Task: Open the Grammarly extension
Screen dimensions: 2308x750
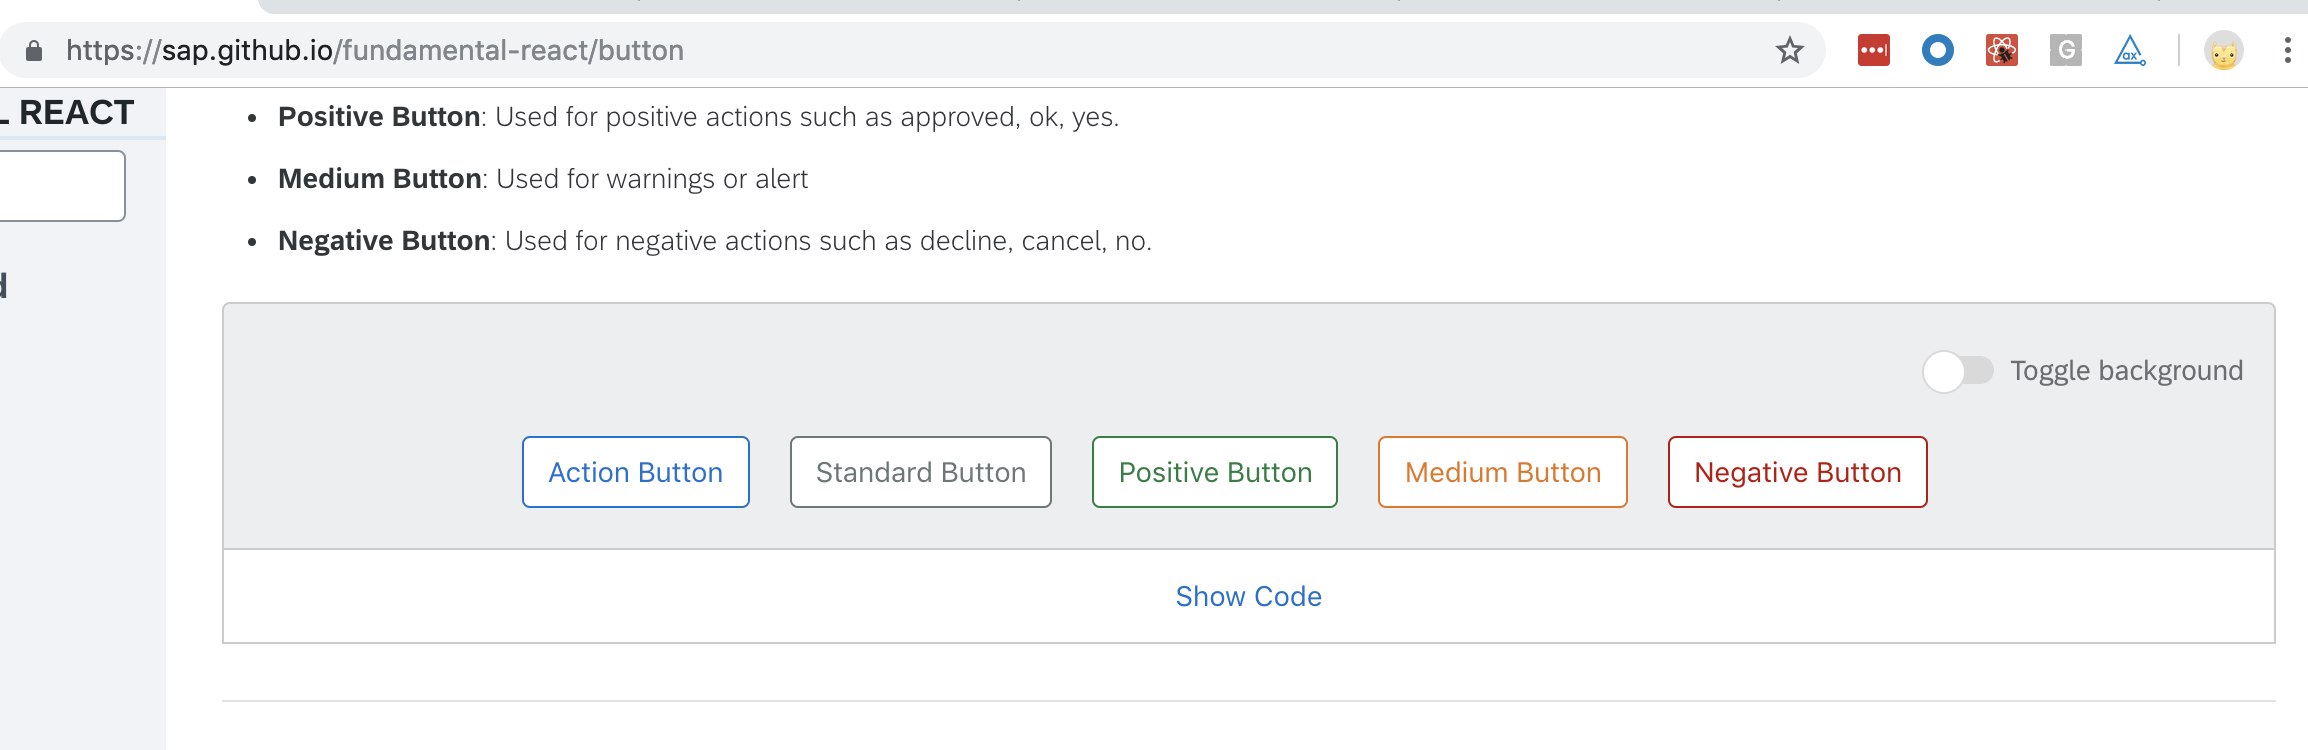Action: coord(2066,49)
